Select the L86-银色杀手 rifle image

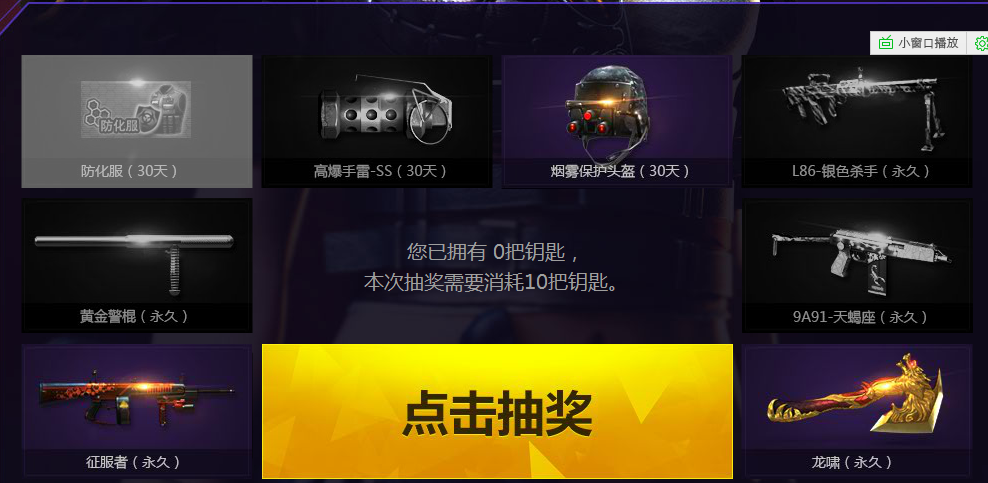(859, 106)
